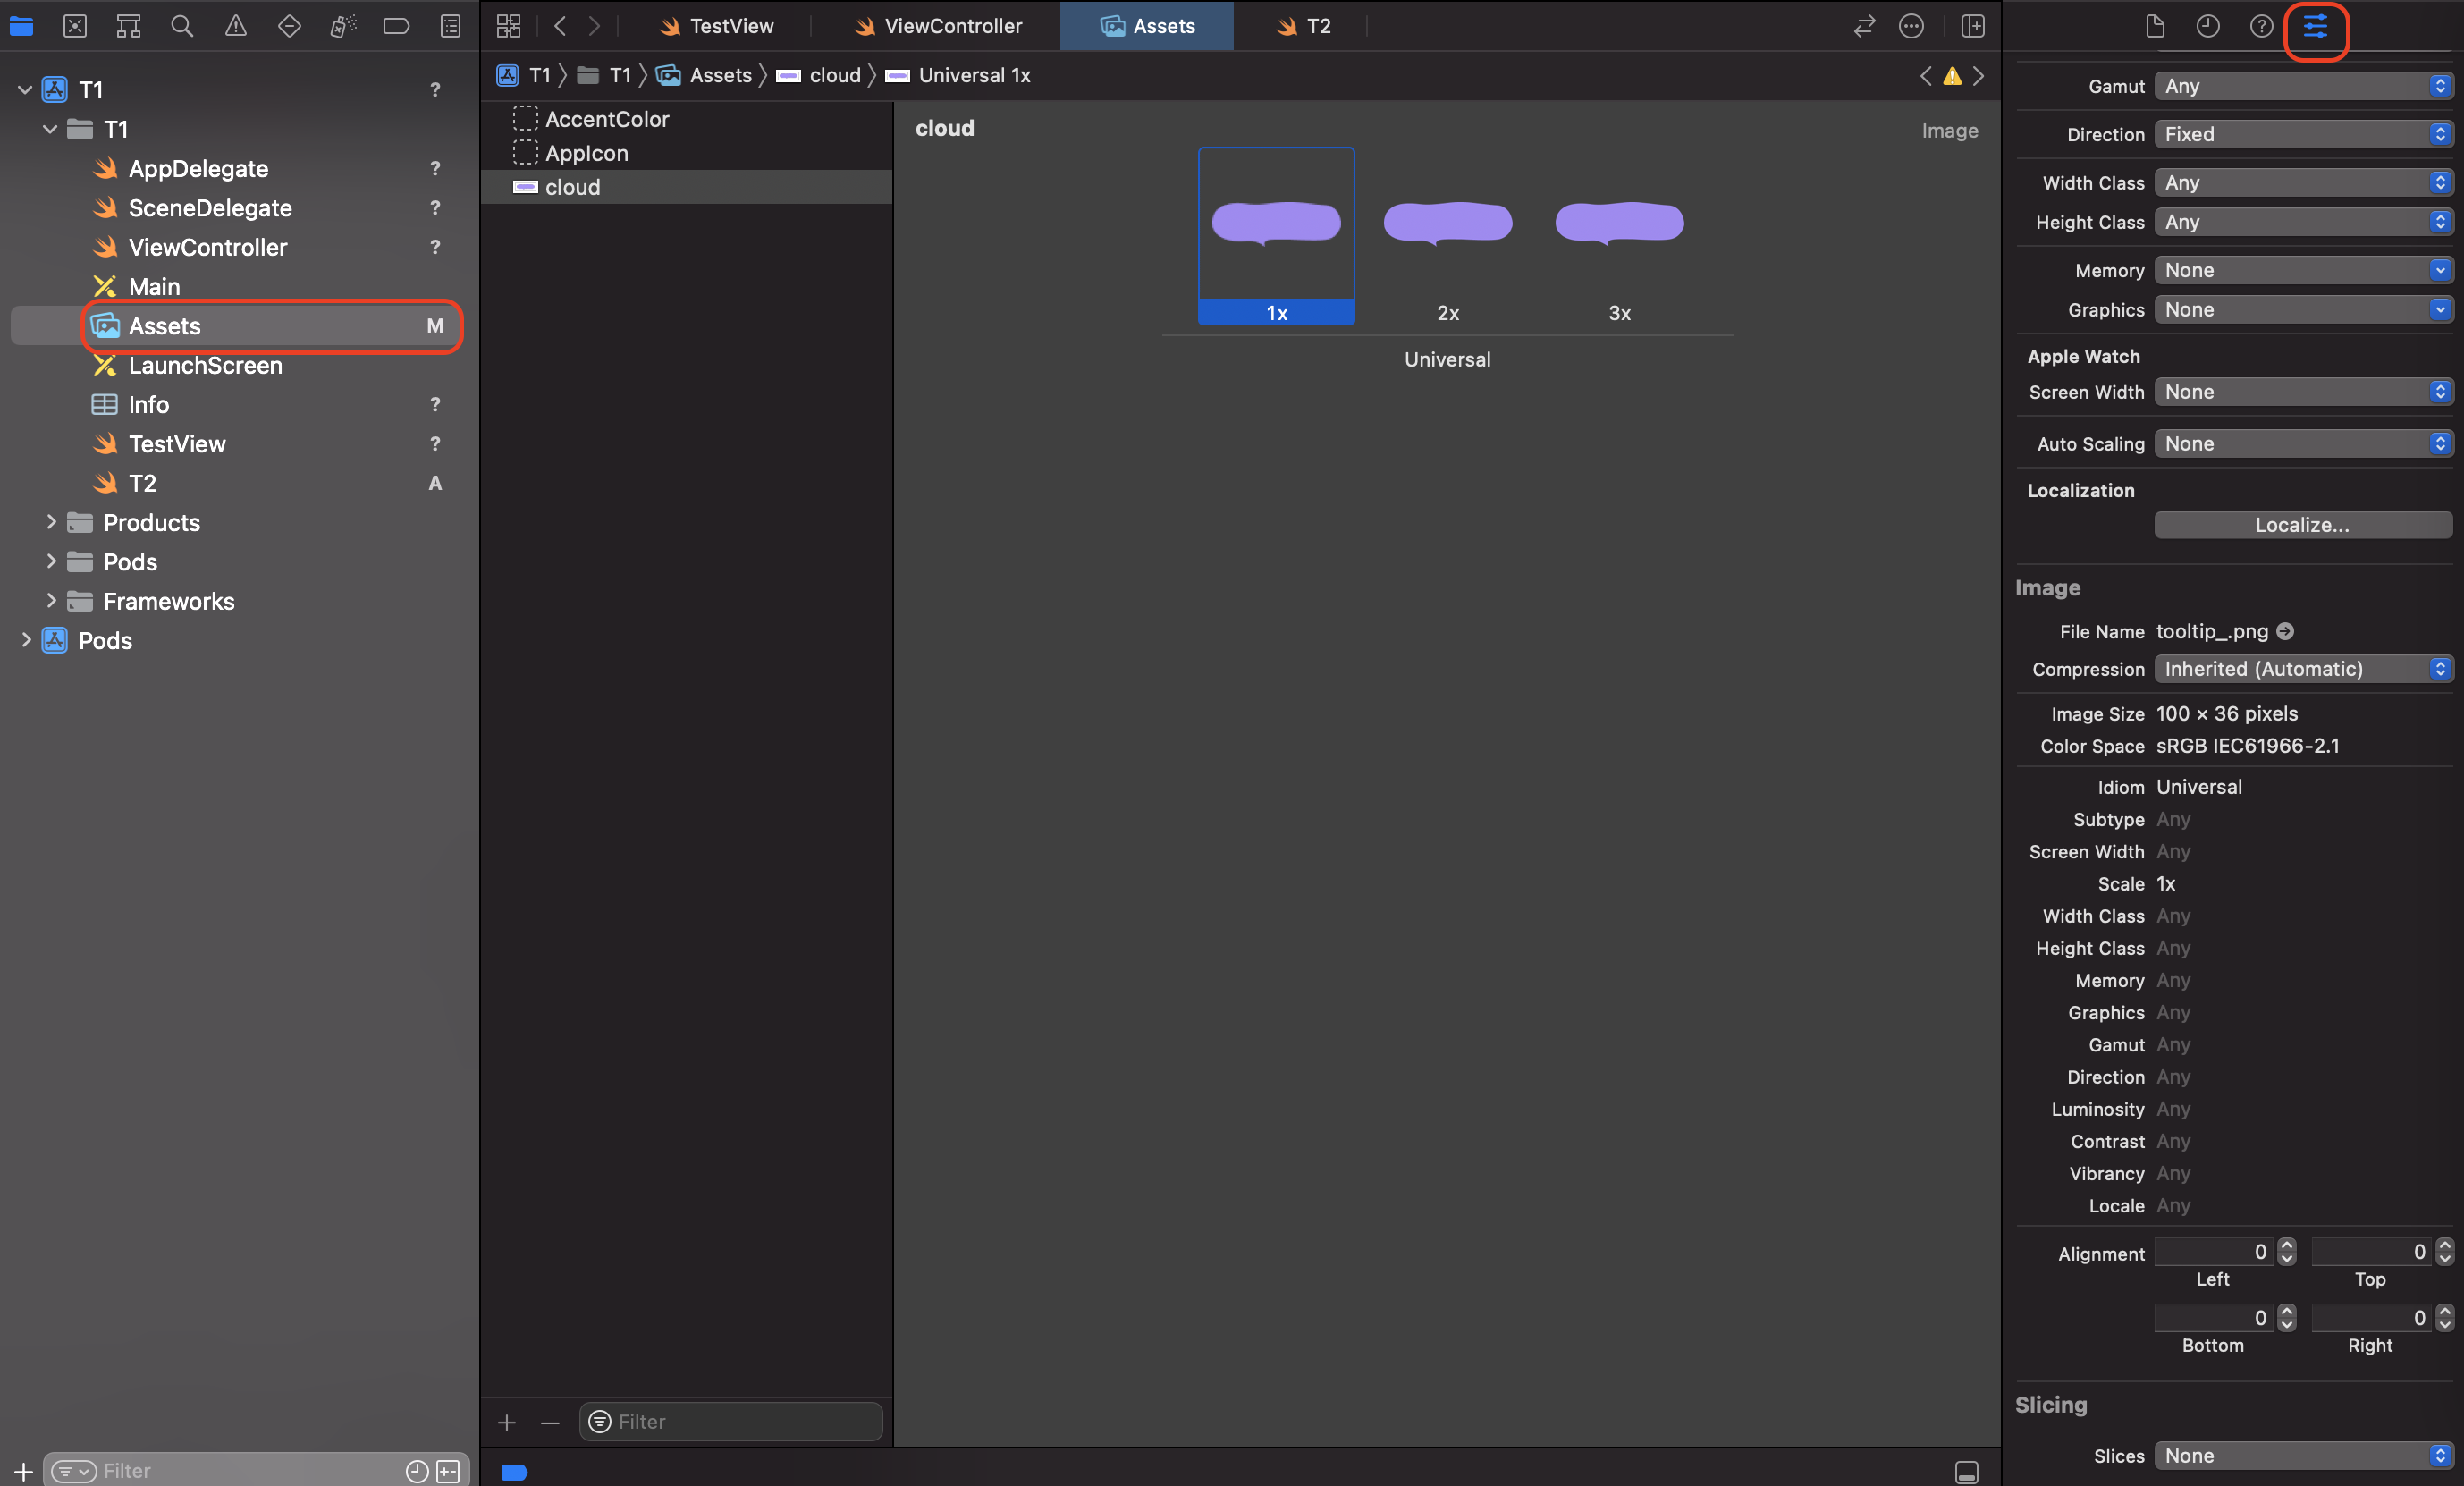2464x1486 pixels.
Task: Add editor on right
Action: click(x=1972, y=26)
